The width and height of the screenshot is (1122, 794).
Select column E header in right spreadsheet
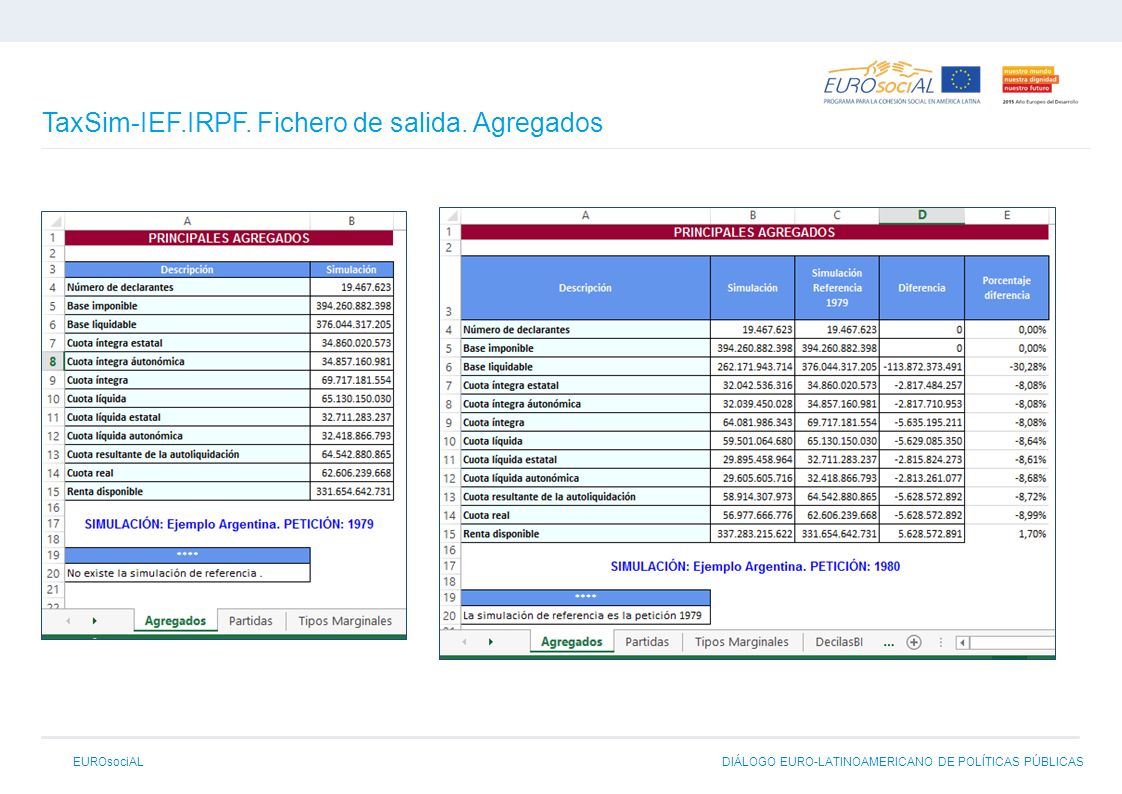pyautogui.click(x=1006, y=215)
